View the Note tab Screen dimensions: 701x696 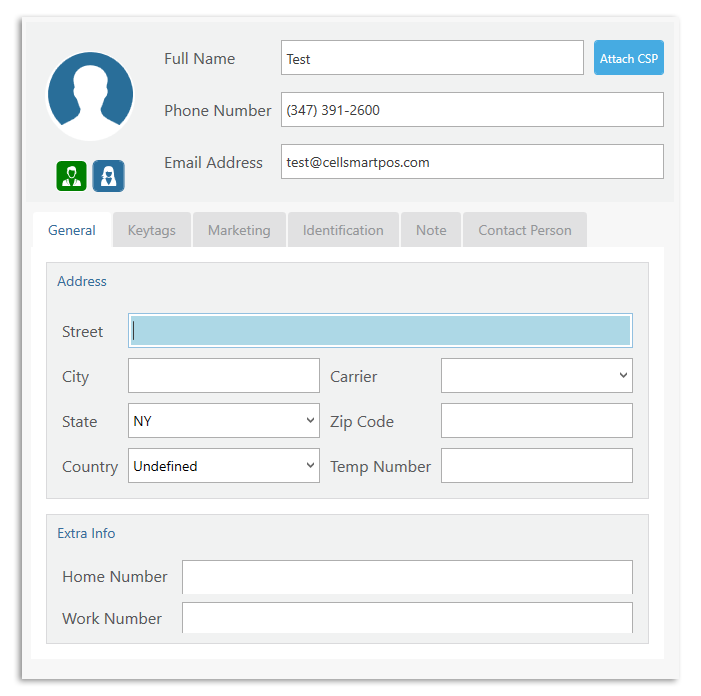pyautogui.click(x=431, y=230)
